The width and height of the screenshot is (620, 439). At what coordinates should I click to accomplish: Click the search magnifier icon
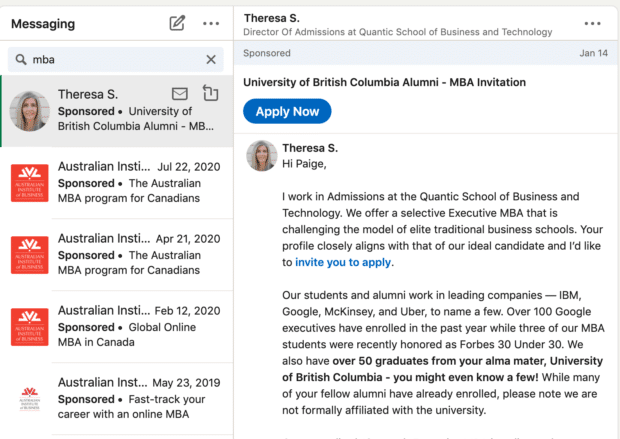tap(21, 59)
